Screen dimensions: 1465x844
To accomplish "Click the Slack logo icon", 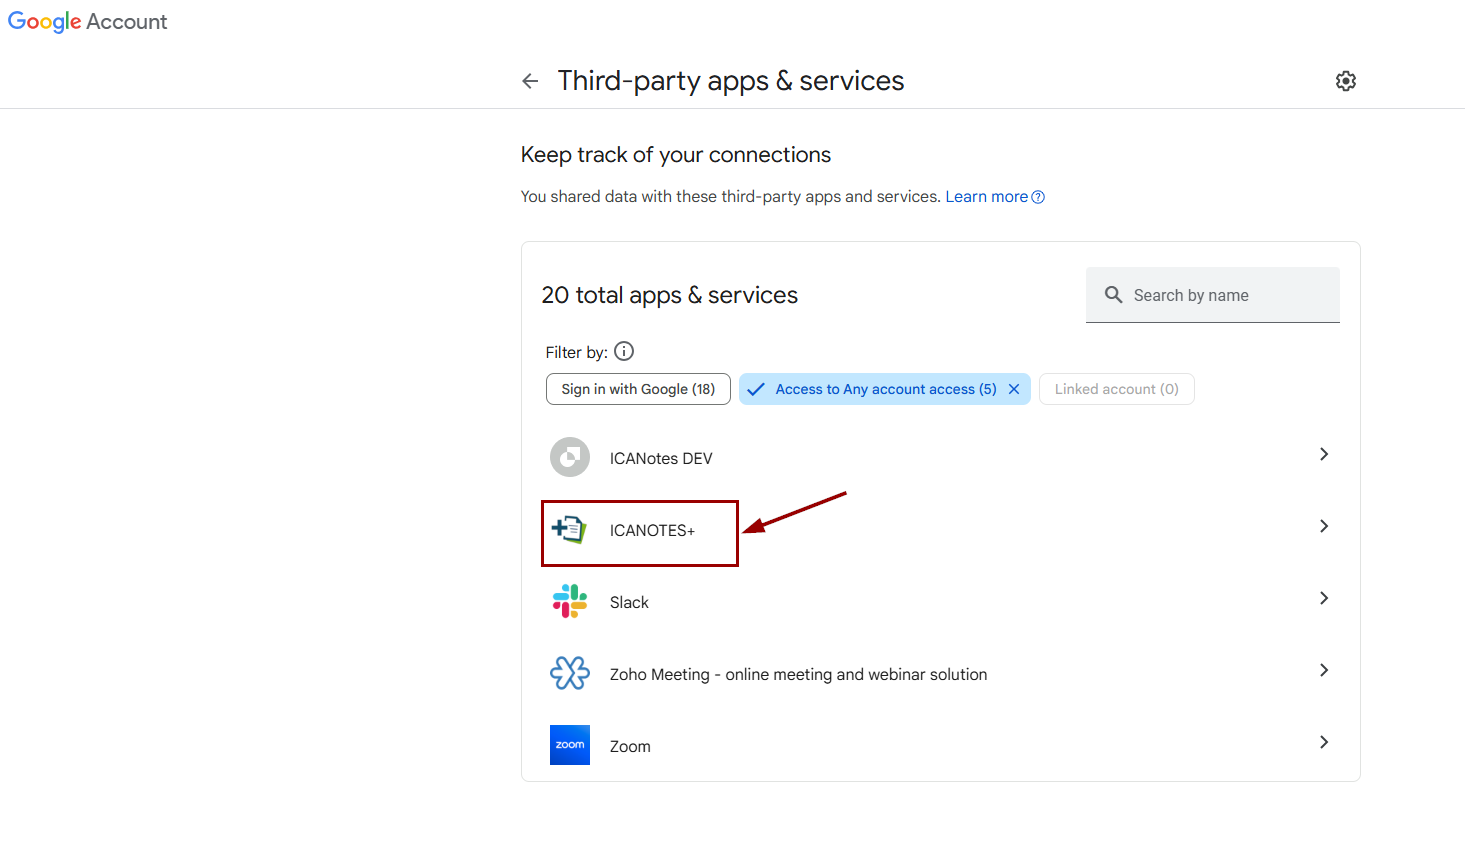I will click(570, 601).
